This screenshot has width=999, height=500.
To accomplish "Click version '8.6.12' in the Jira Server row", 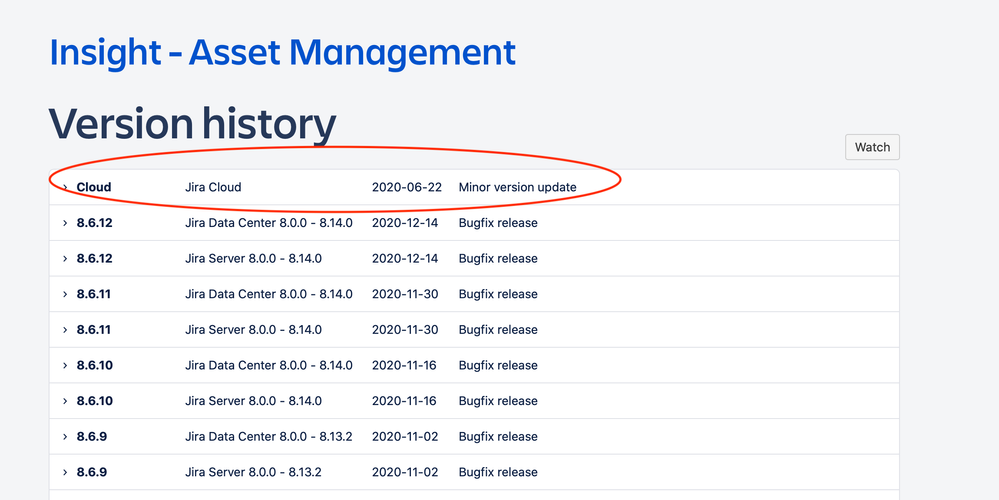I will [94, 259].
